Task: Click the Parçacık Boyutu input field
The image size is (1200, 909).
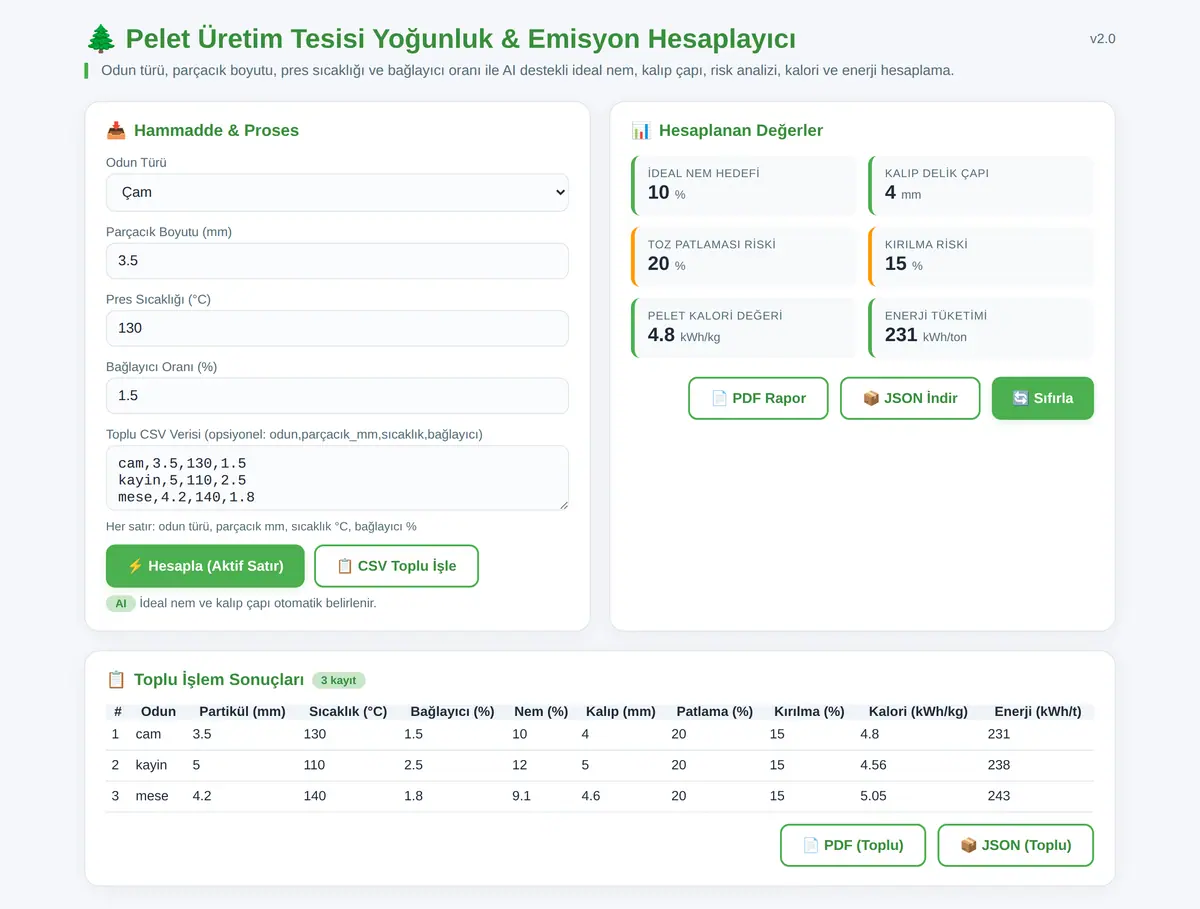Action: [x=337, y=261]
